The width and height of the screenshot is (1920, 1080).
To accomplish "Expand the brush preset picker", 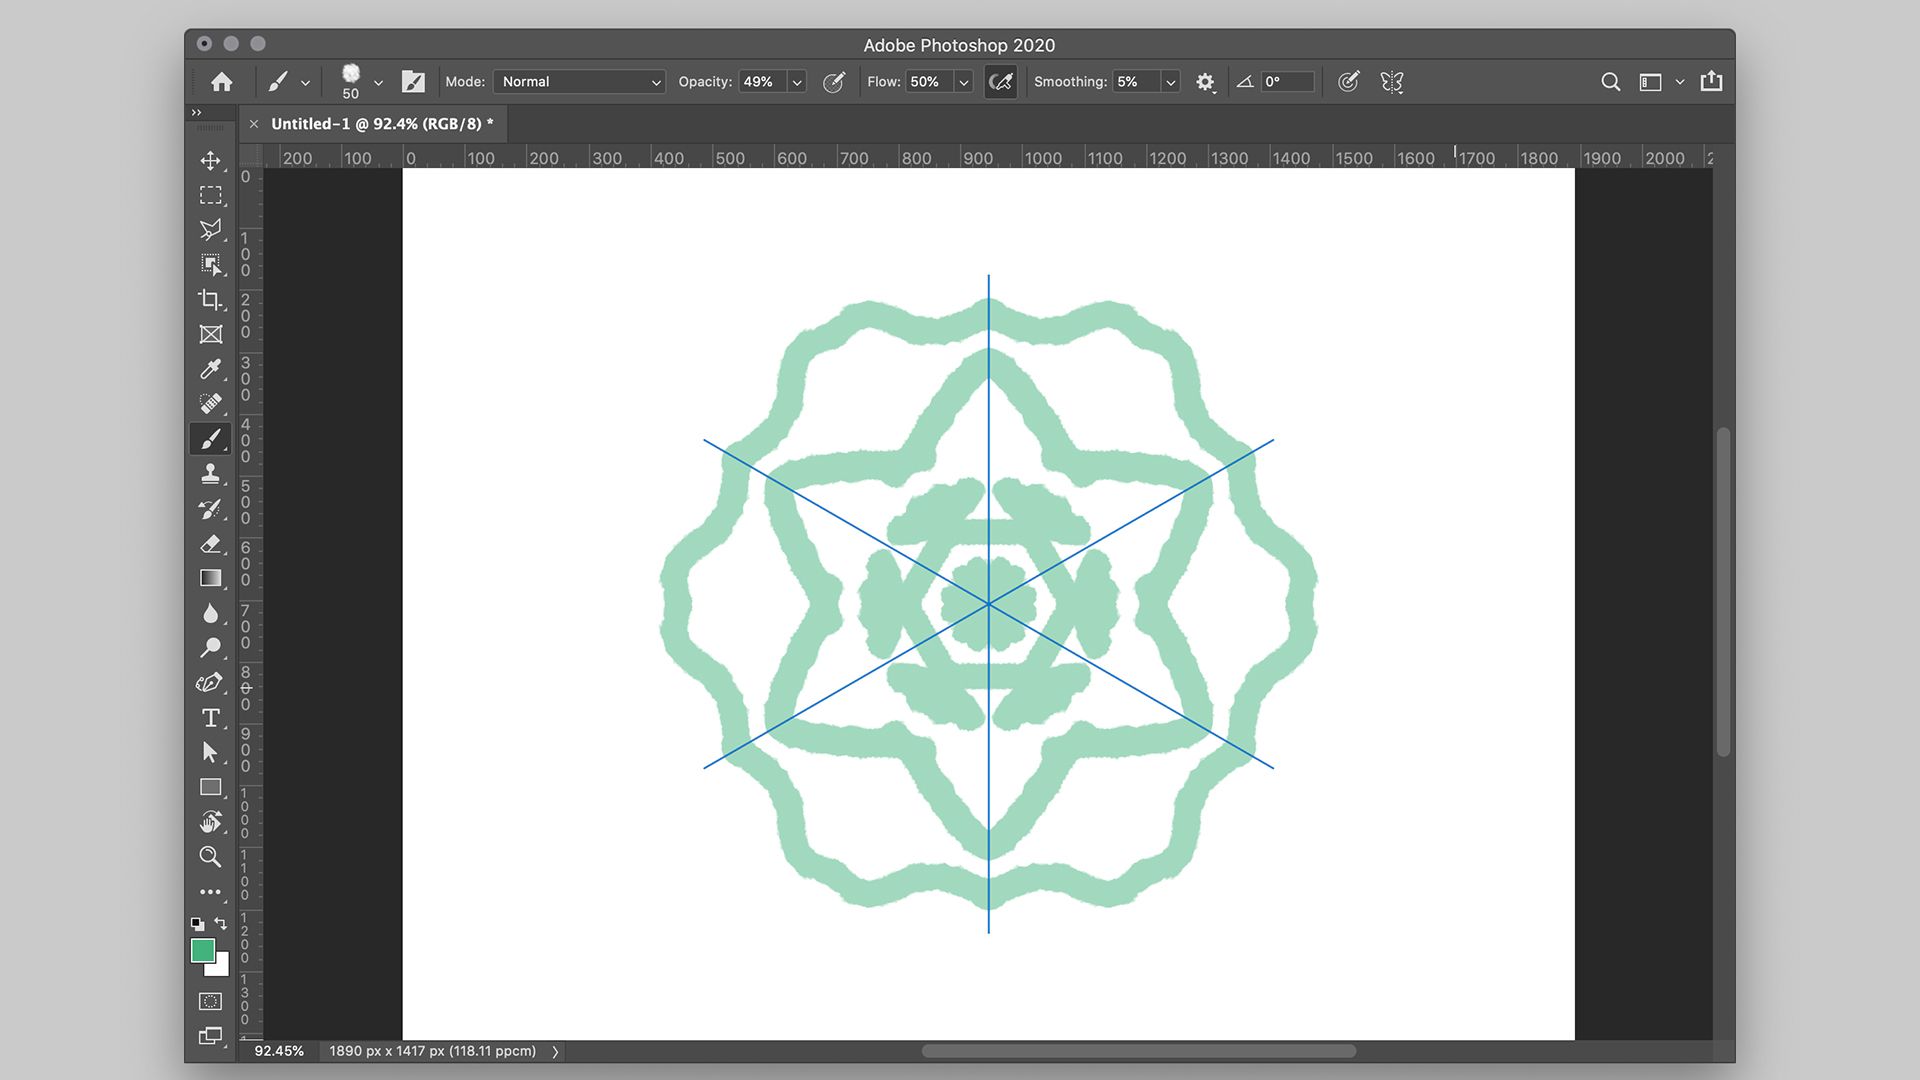I will click(377, 82).
